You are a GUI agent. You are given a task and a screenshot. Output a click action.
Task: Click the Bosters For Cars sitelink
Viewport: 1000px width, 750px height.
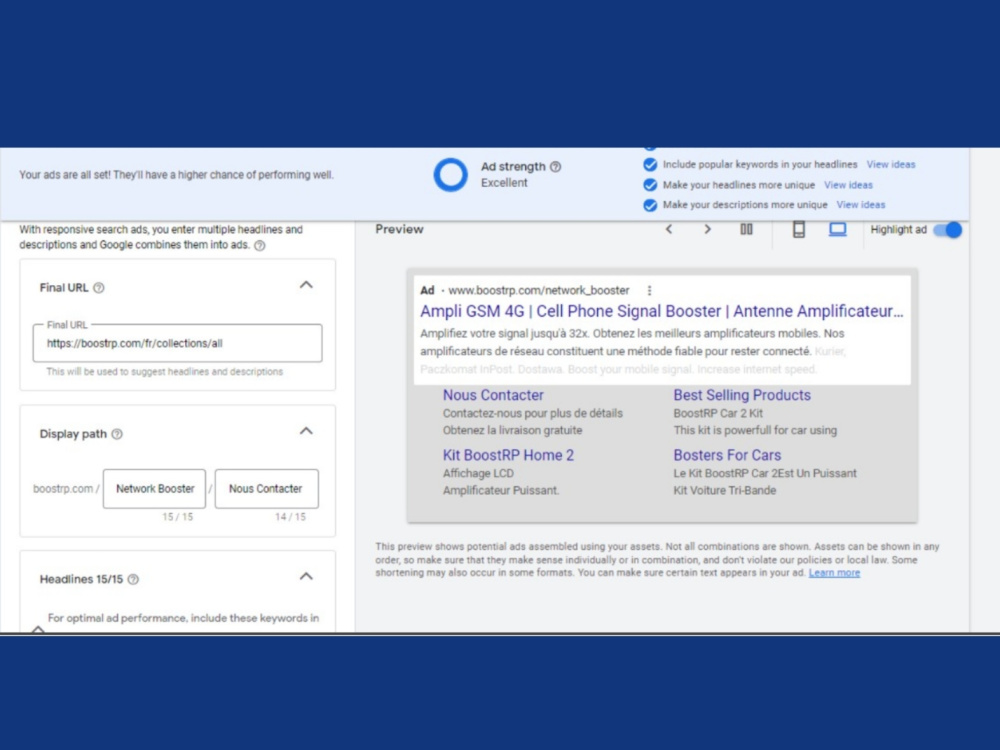pyautogui.click(x=727, y=455)
